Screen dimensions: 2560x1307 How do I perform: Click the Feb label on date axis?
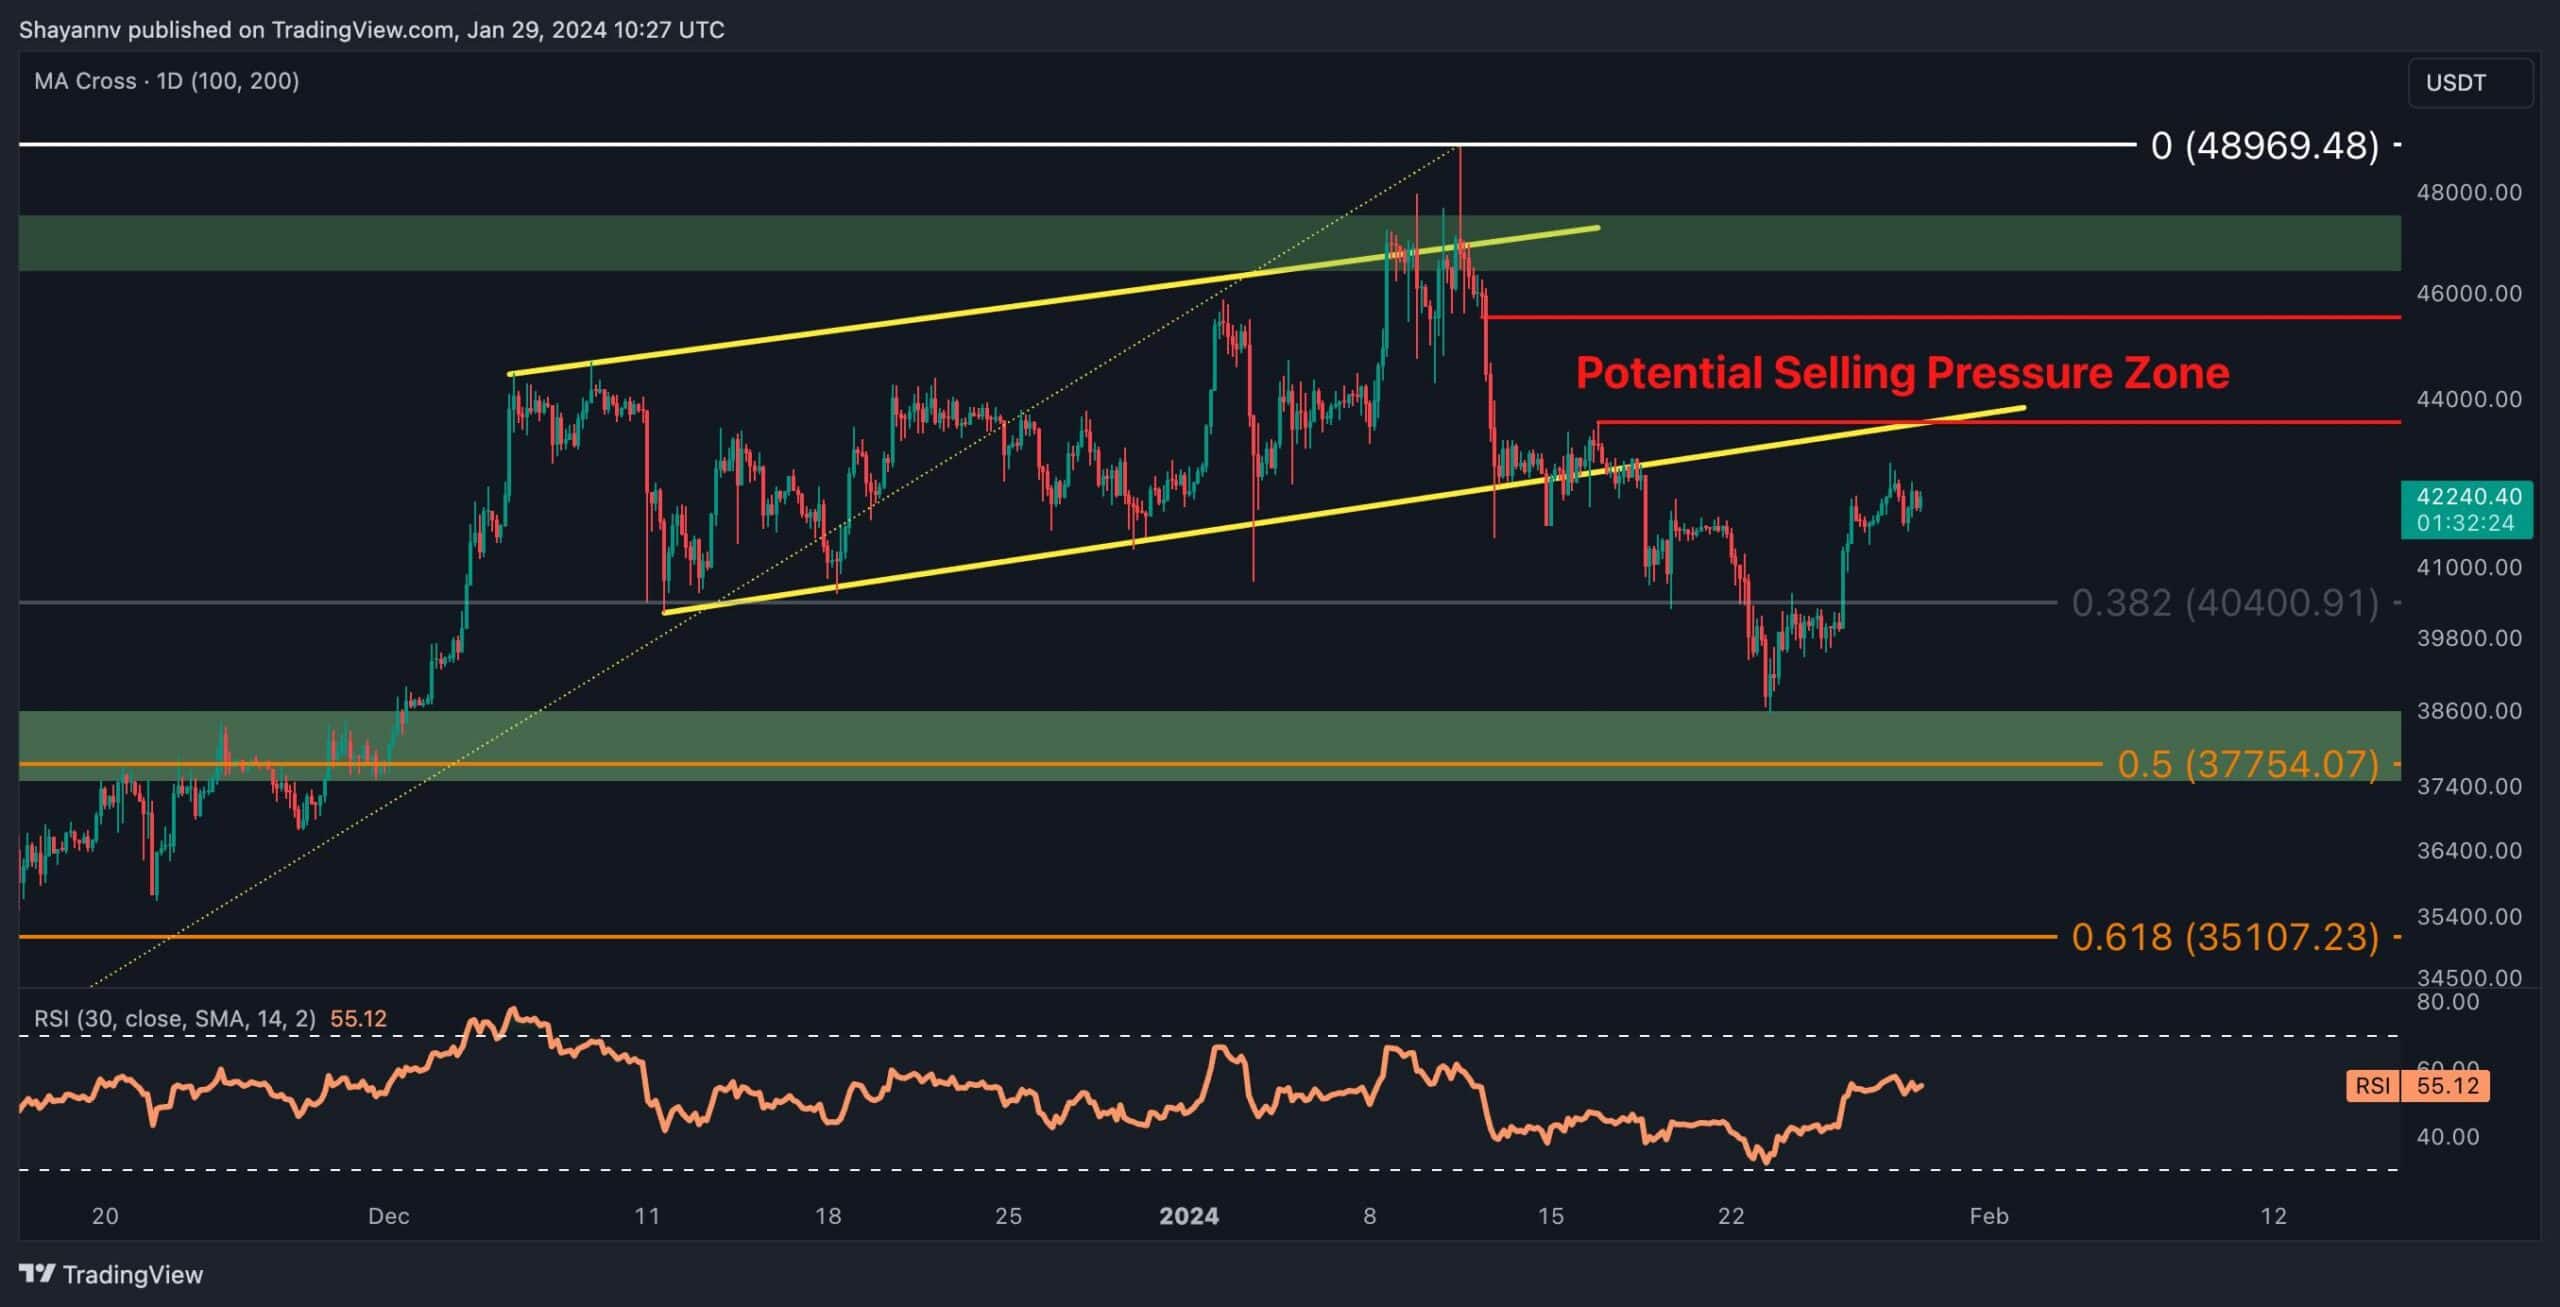[x=1988, y=1216]
